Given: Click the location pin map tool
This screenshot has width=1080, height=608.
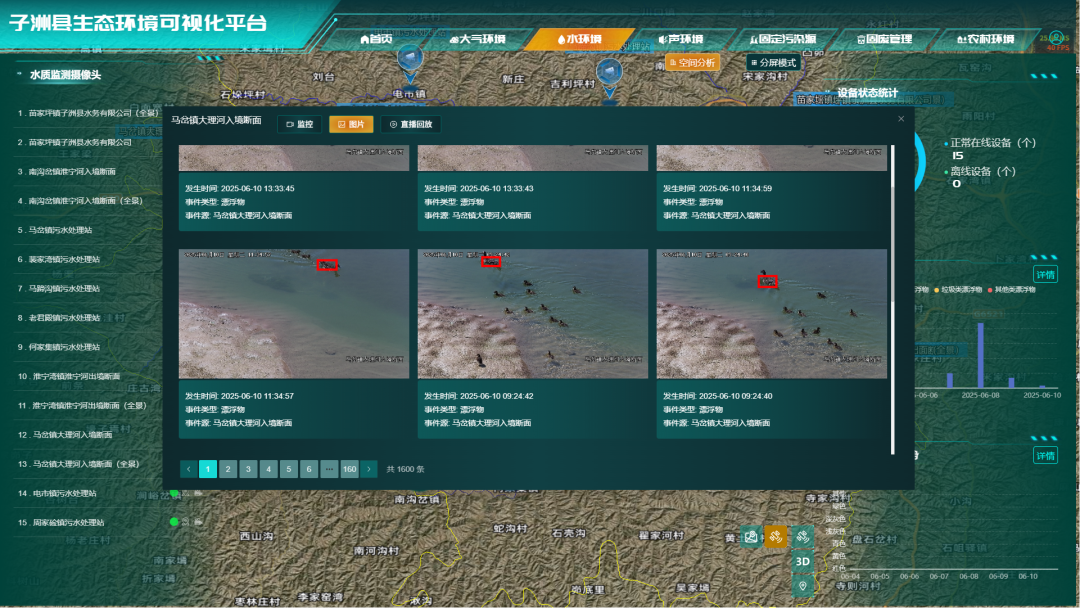Looking at the screenshot, I should (x=802, y=585).
